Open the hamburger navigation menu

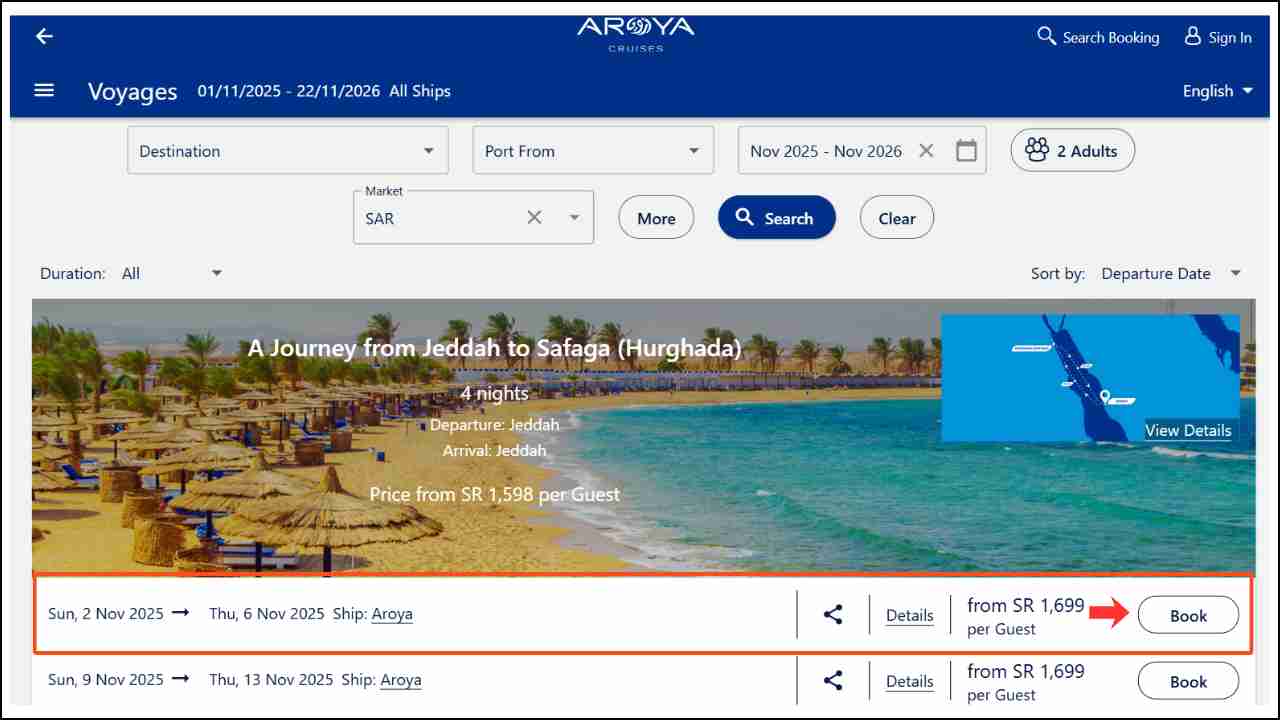(x=44, y=89)
